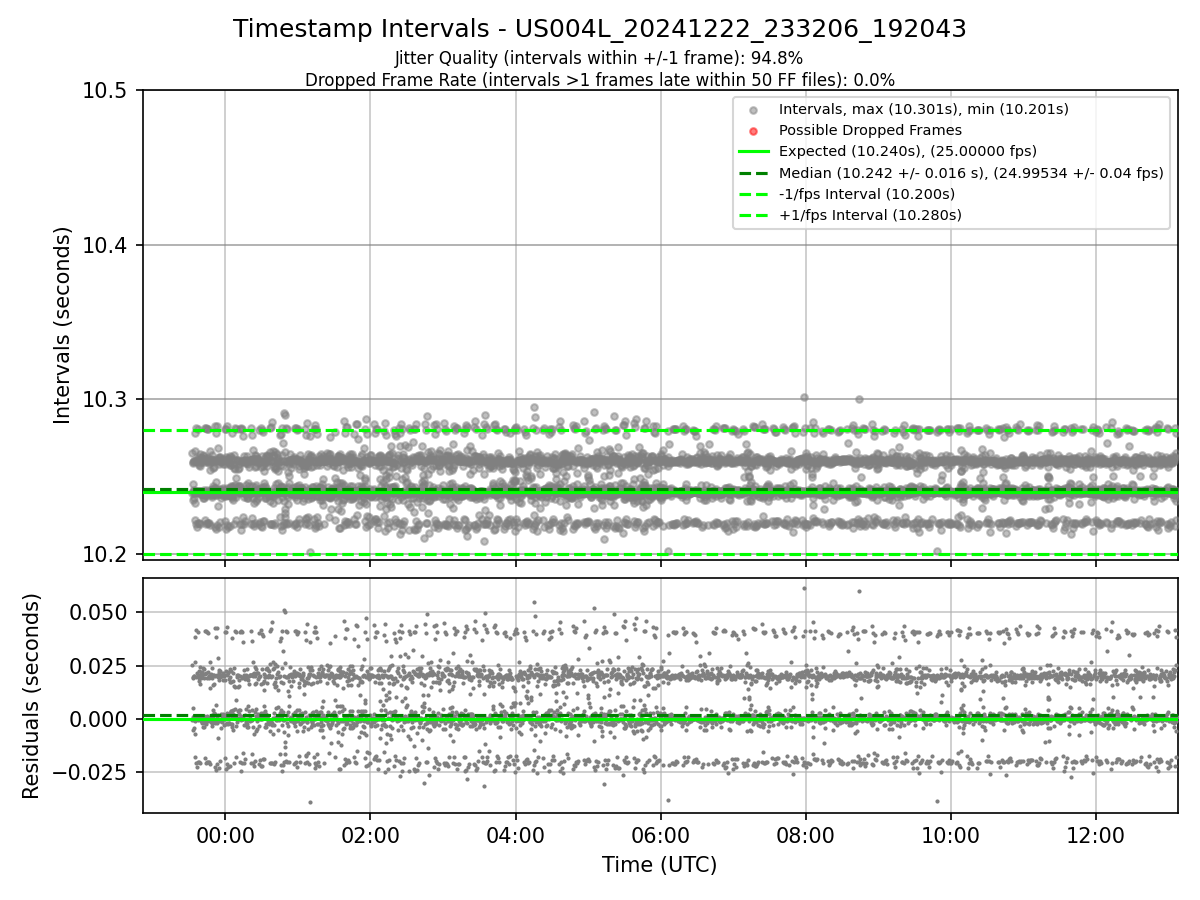
Task: Click the plot title 'Timestamp Intervals - US004L_20241222_233206_192043'
Action: 600,29
